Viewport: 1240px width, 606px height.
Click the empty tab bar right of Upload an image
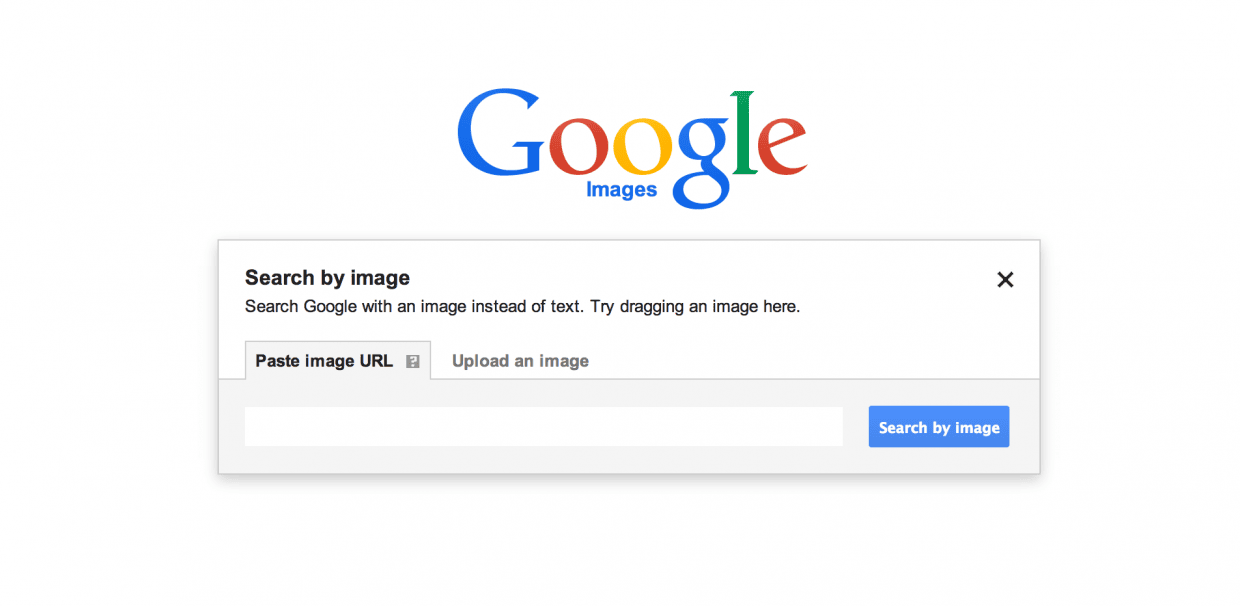click(820, 361)
